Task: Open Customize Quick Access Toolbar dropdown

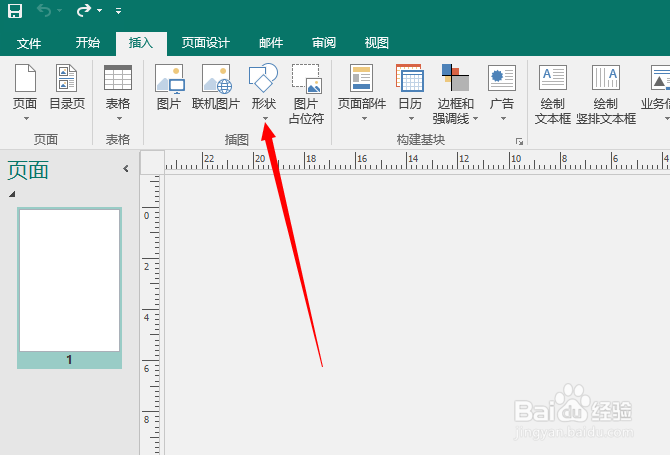Action: pyautogui.click(x=118, y=11)
